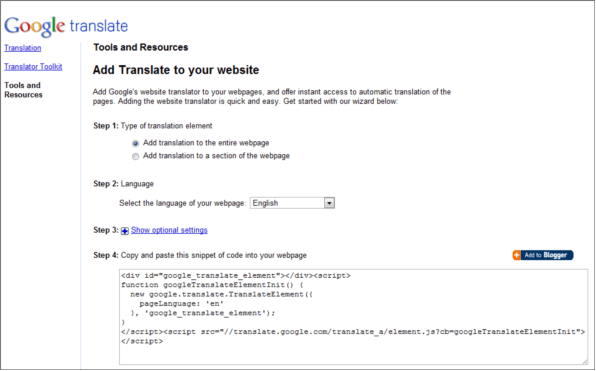Click the pageLanguage: 'en' code line

[181, 304]
